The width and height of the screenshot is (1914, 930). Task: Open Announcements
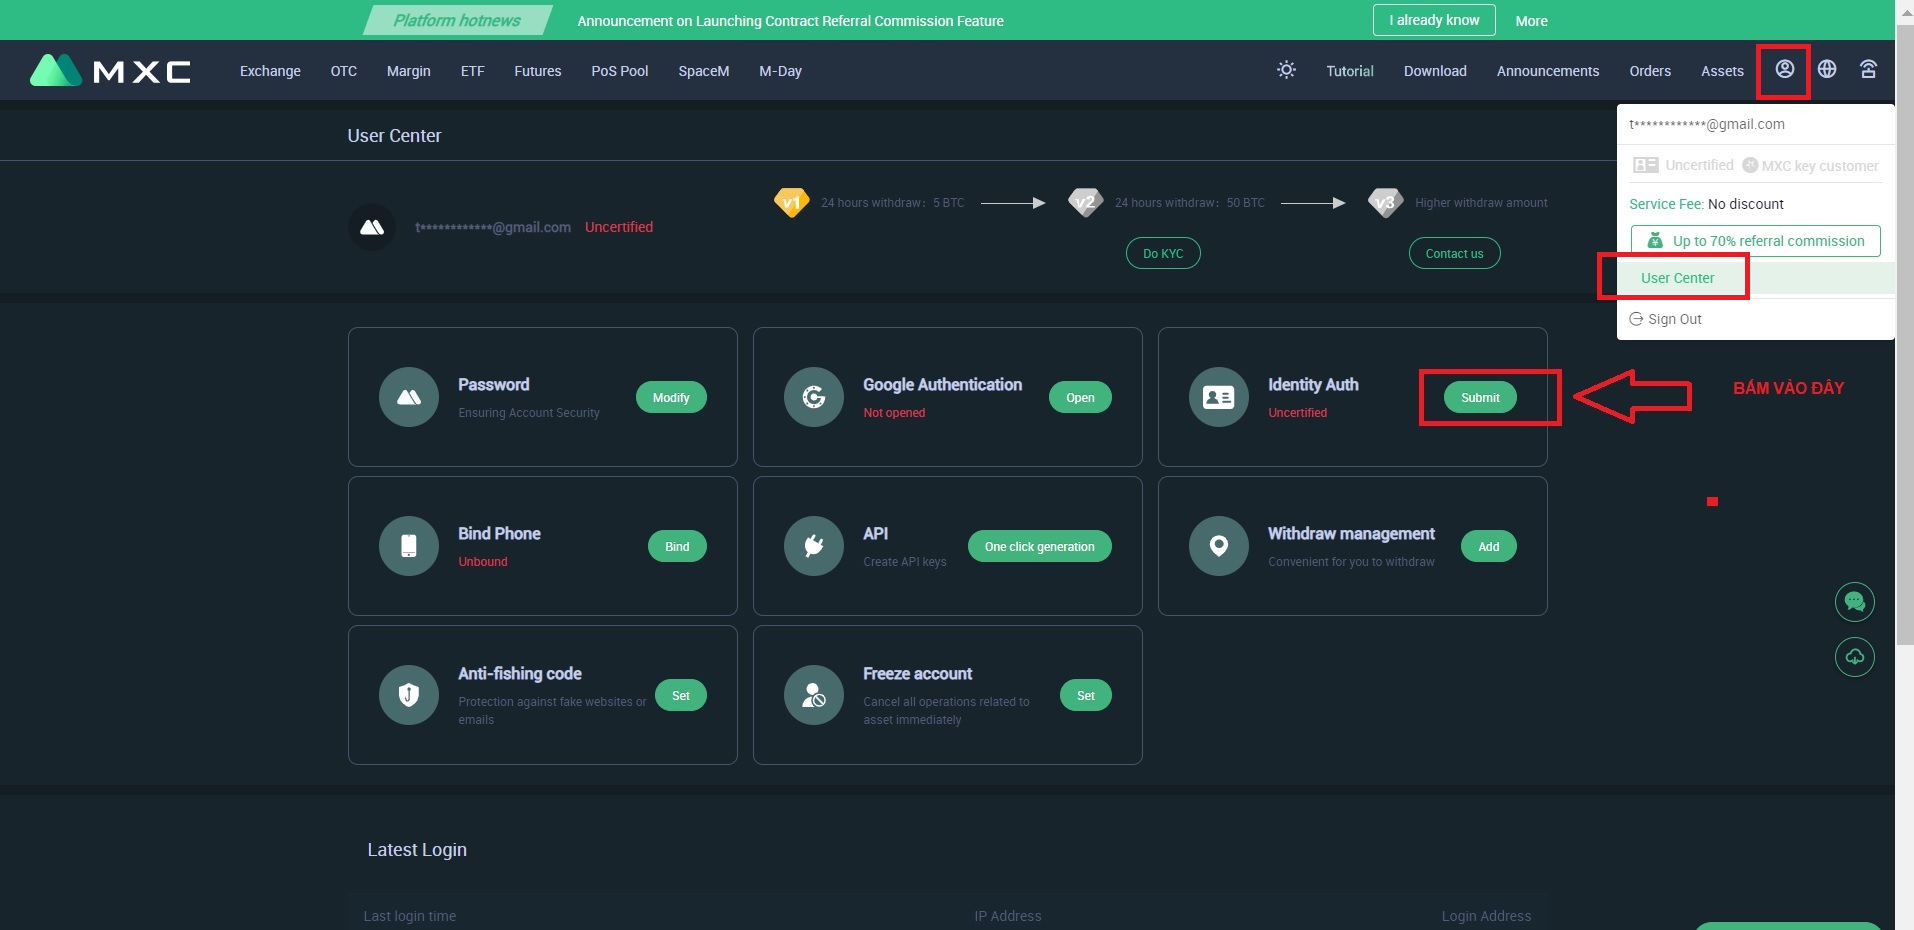point(1548,71)
